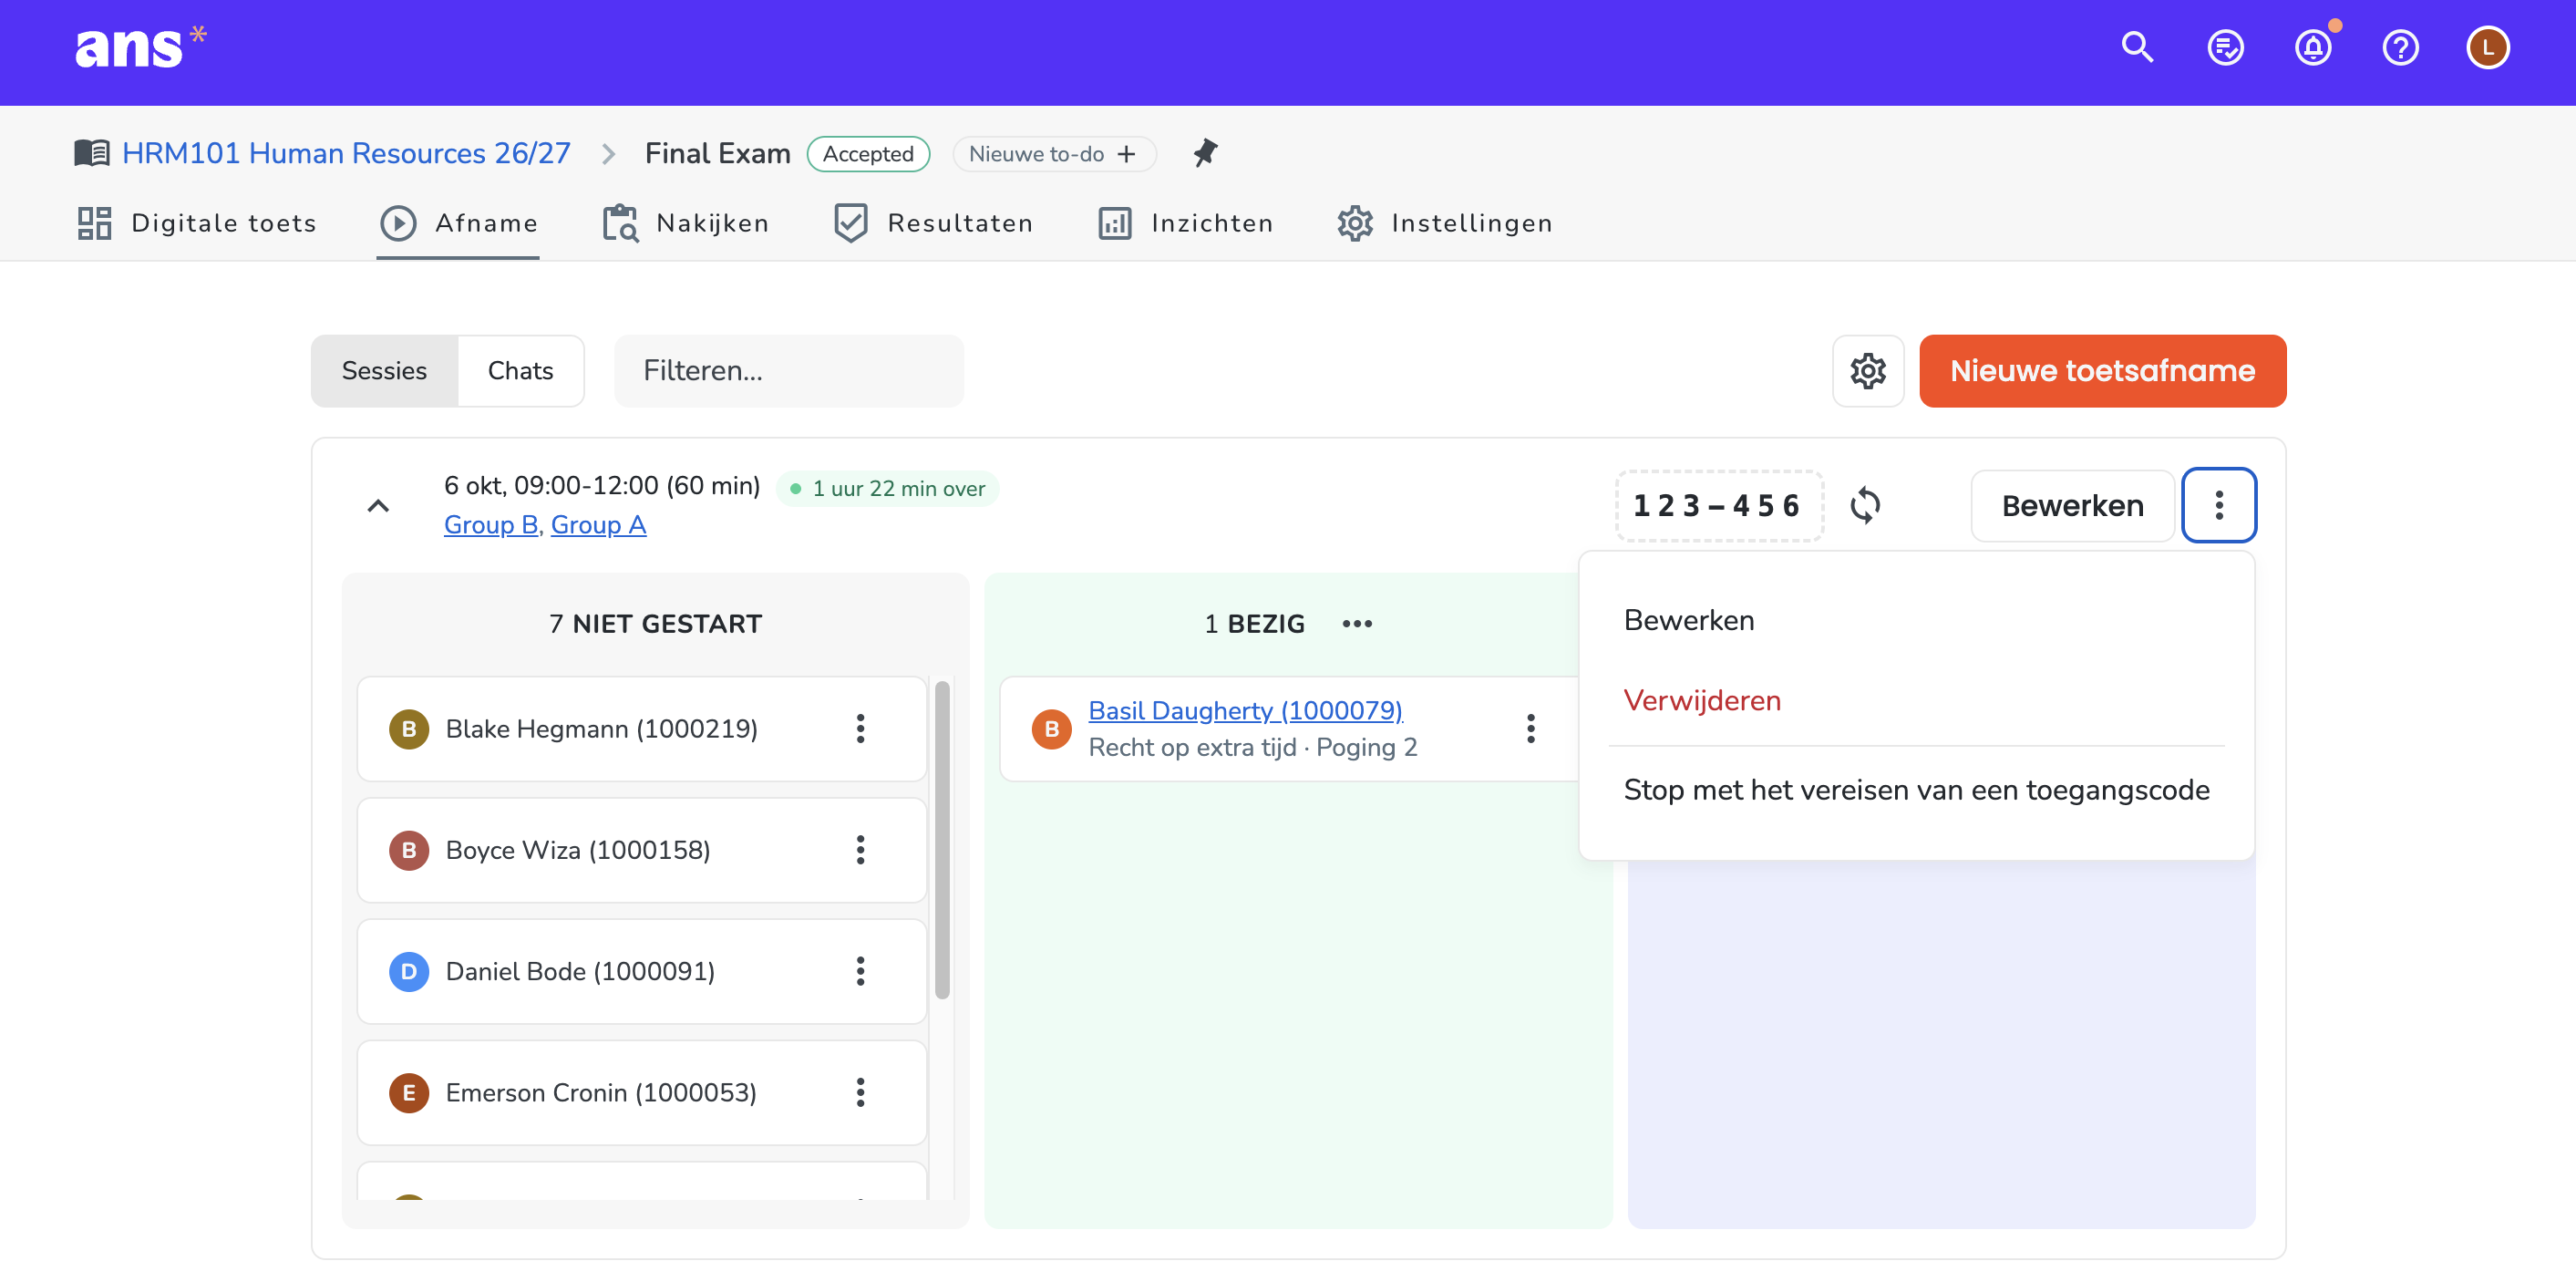The image size is (2576, 1282).
Task: Click the Bewerken button in session header
Action: coord(2072,505)
